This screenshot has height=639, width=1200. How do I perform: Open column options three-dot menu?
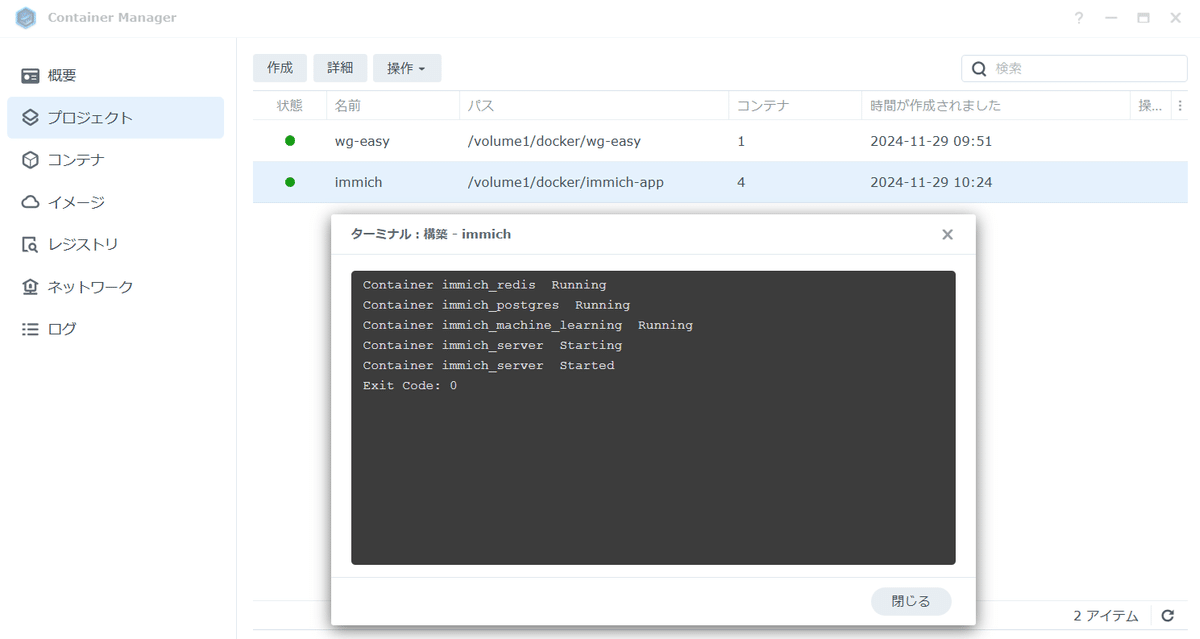click(x=1180, y=105)
